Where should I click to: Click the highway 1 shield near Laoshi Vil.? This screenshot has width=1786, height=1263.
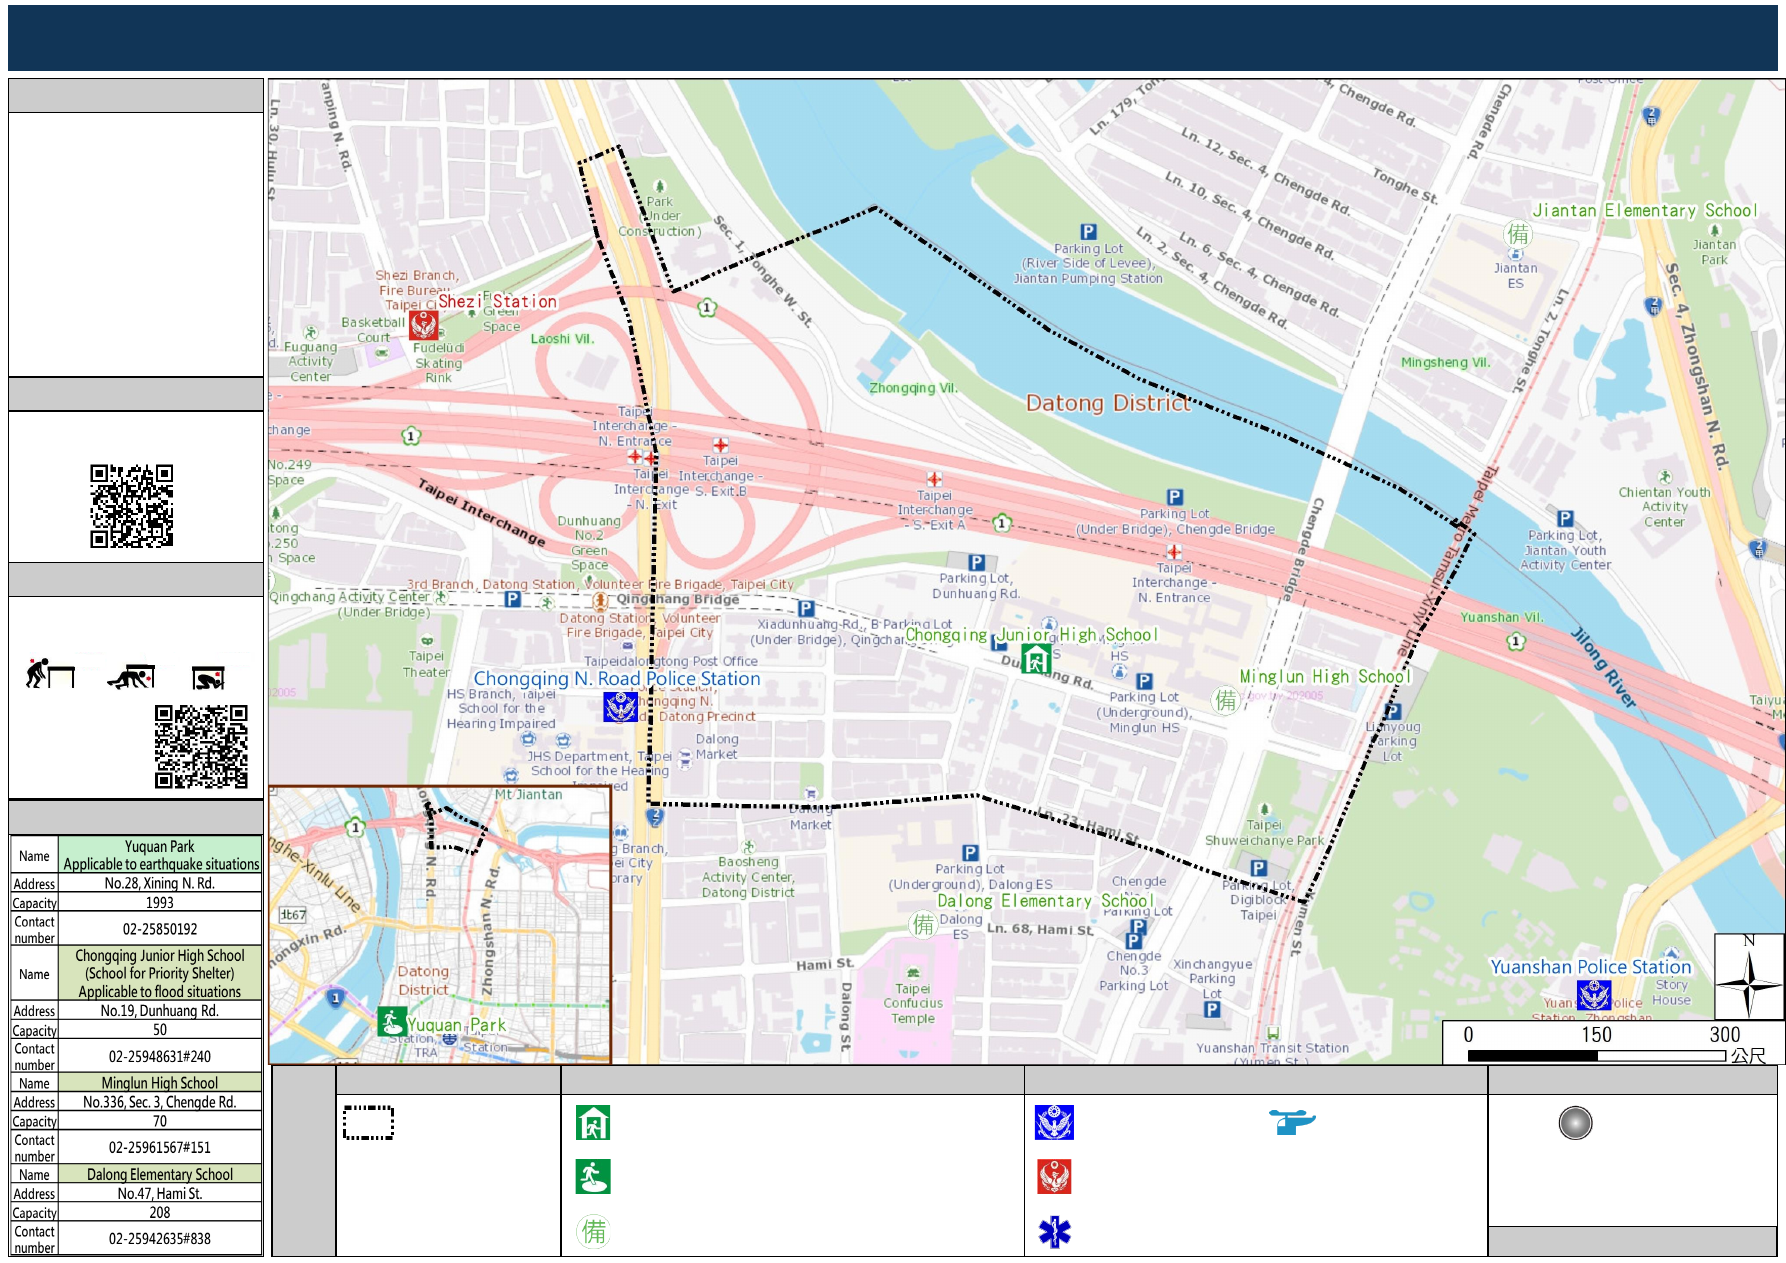tap(707, 308)
